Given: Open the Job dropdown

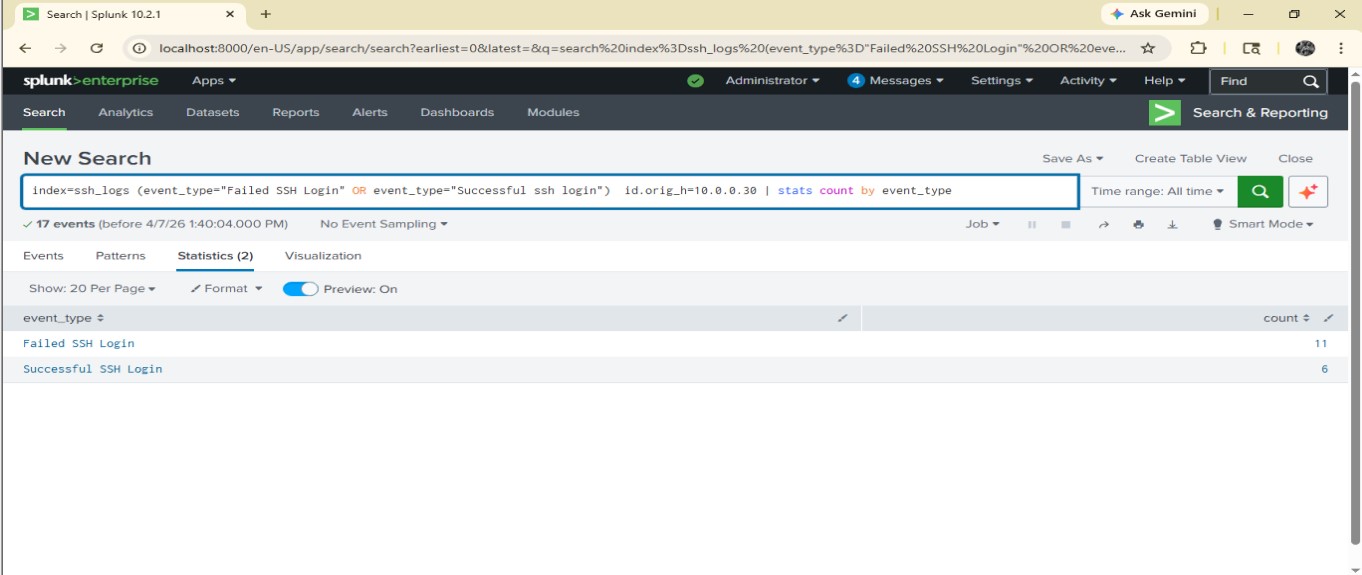Looking at the screenshot, I should coord(983,225).
